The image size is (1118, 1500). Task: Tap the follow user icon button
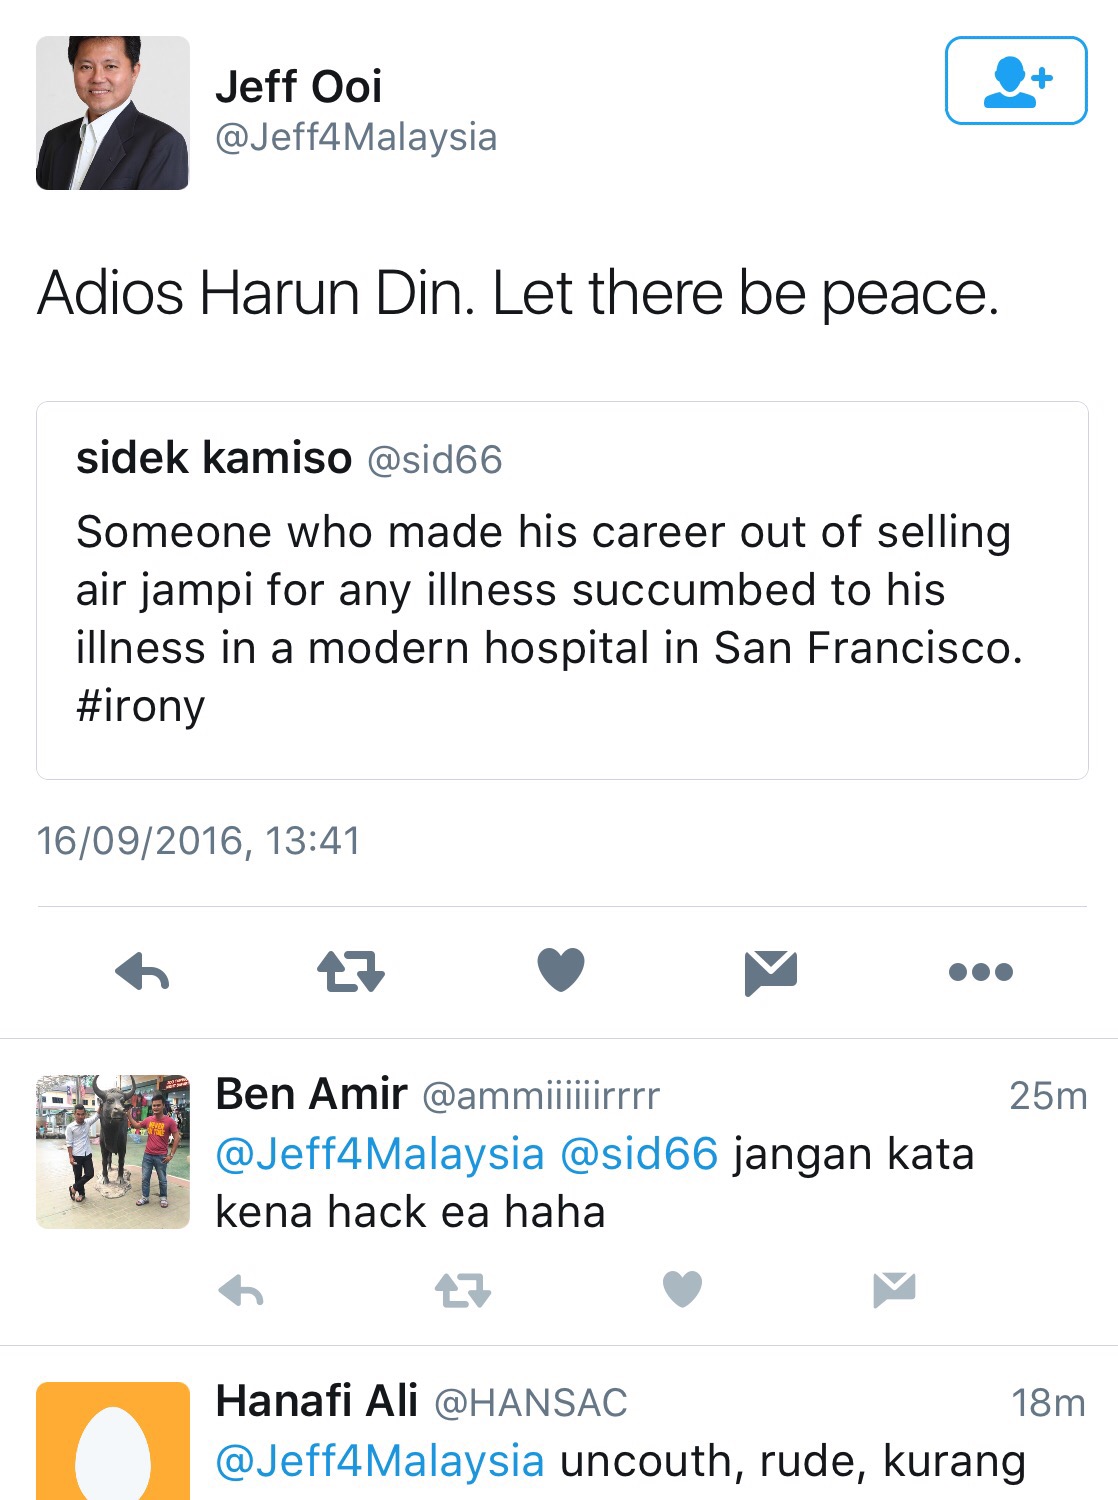[x=1015, y=81]
